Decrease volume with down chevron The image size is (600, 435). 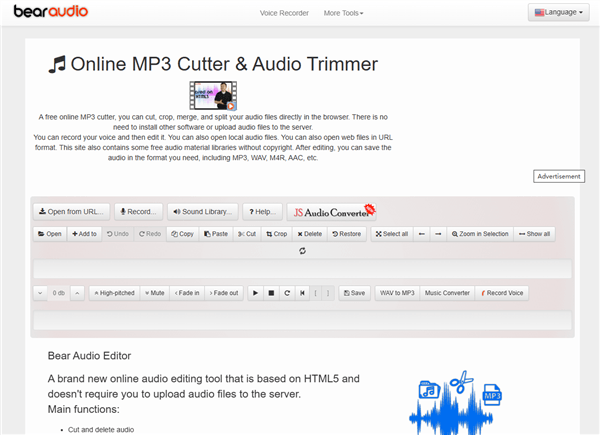pos(40,293)
